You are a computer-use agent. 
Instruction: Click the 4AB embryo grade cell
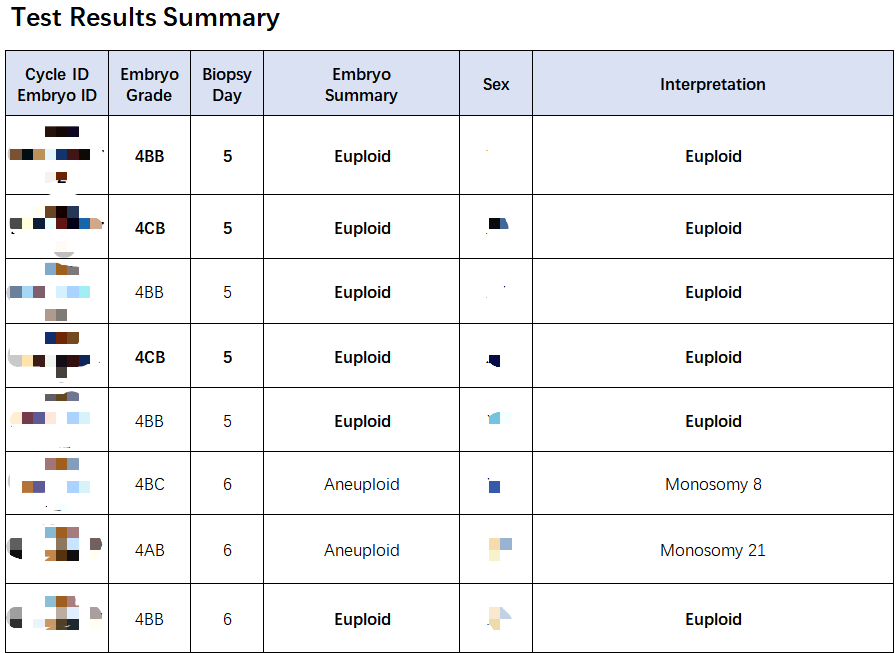coord(149,551)
